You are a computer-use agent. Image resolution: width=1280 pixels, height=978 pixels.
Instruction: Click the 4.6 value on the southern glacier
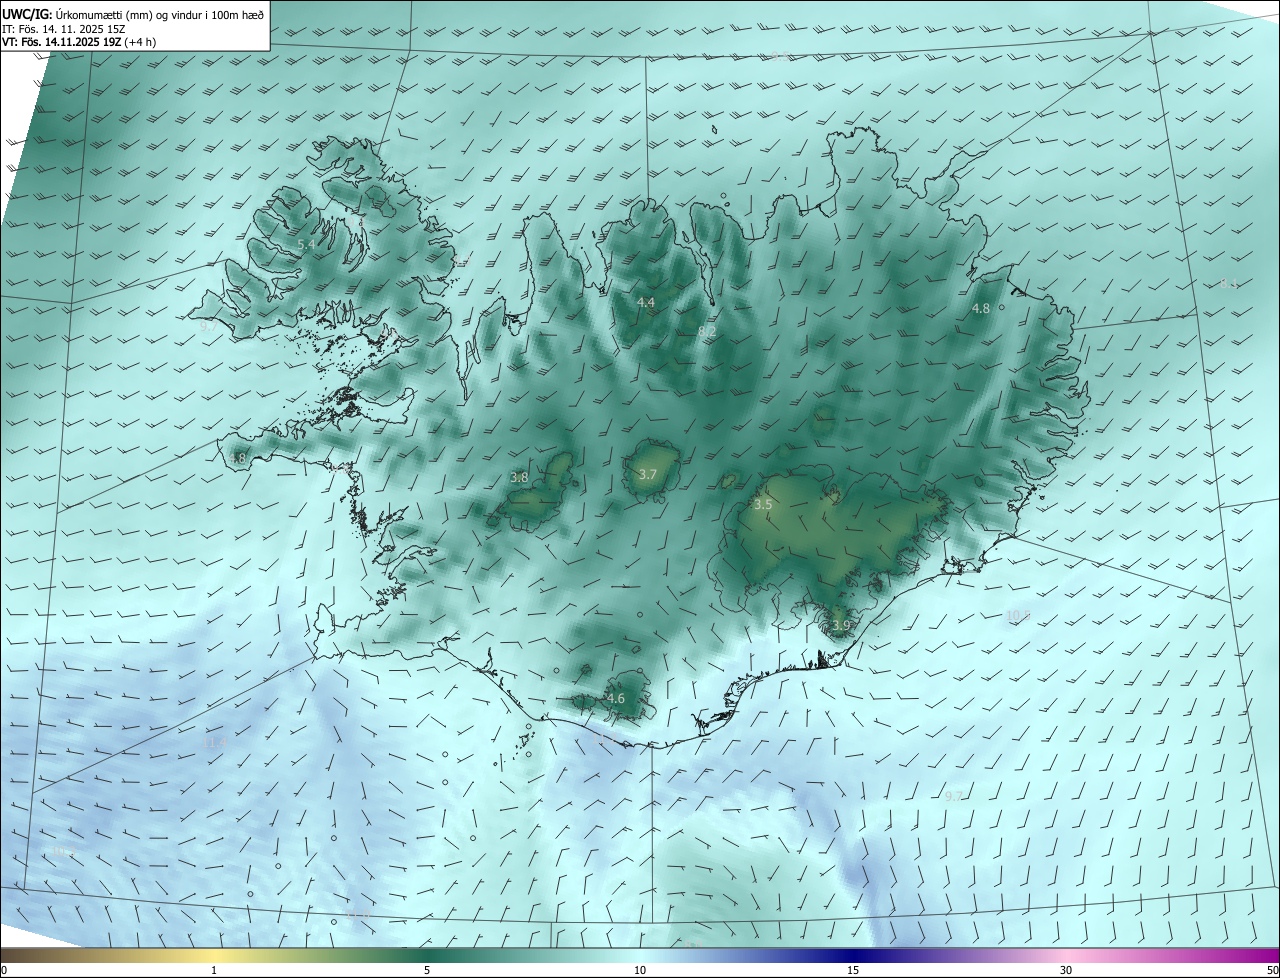pyautogui.click(x=616, y=698)
